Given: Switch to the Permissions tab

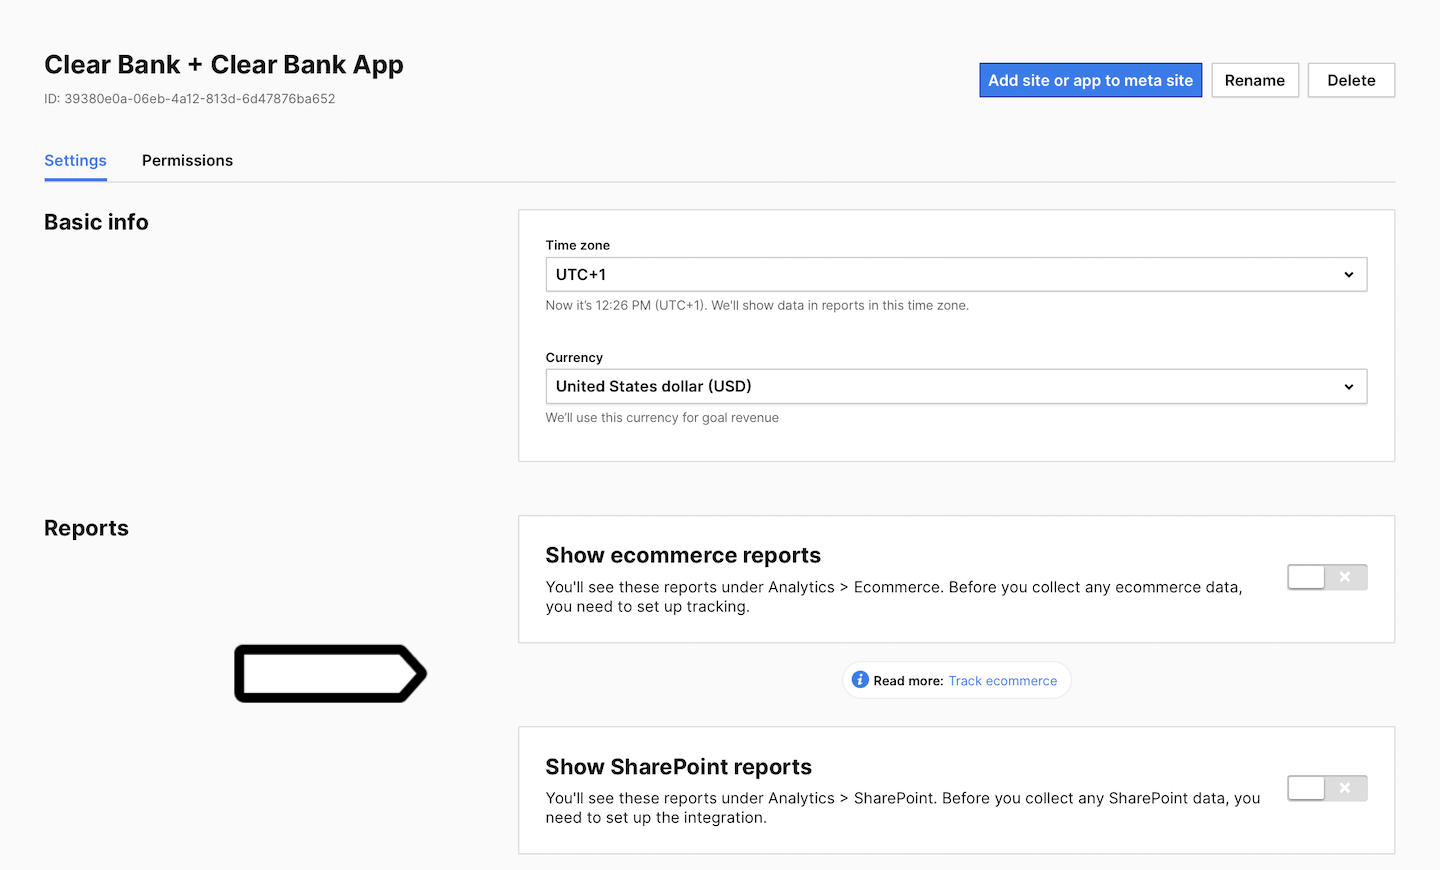Looking at the screenshot, I should click(x=187, y=161).
